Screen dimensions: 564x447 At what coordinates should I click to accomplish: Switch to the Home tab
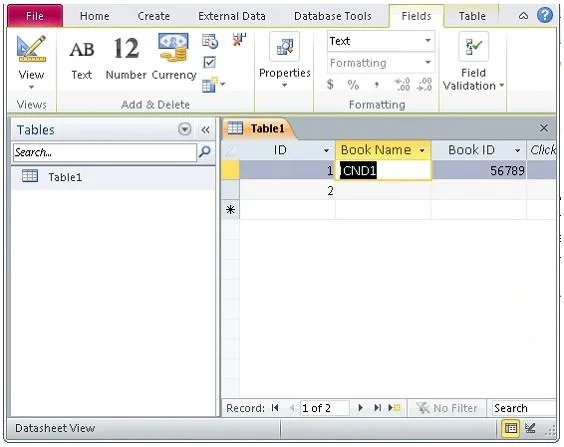(95, 16)
